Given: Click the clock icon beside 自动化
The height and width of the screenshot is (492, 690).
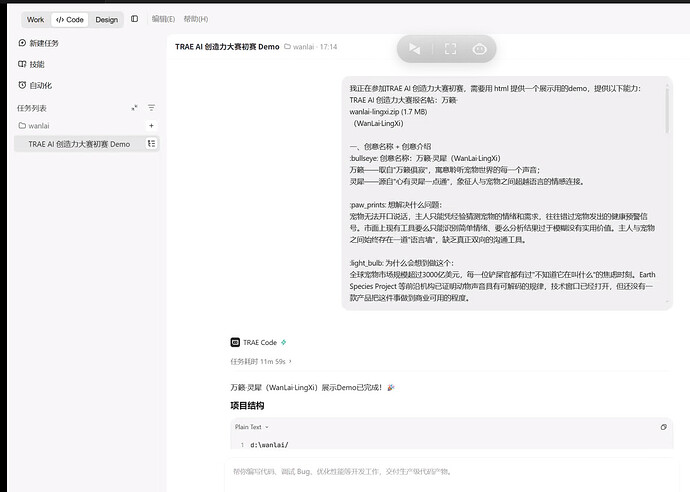Looking at the screenshot, I should pos(22,85).
